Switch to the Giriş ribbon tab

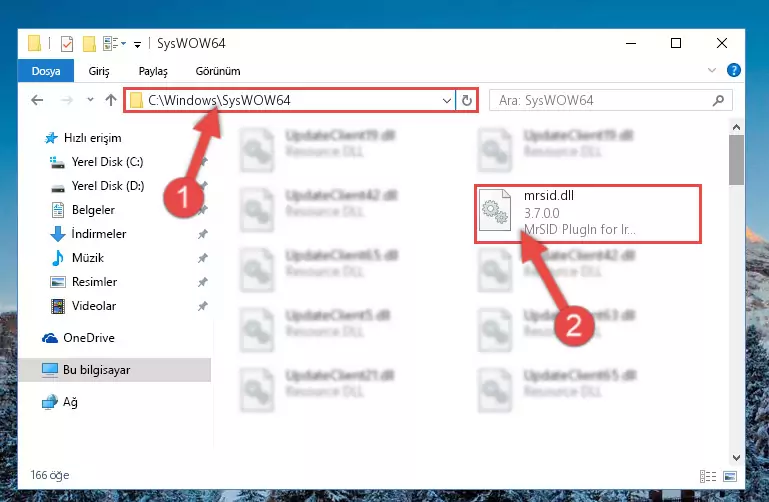point(99,71)
